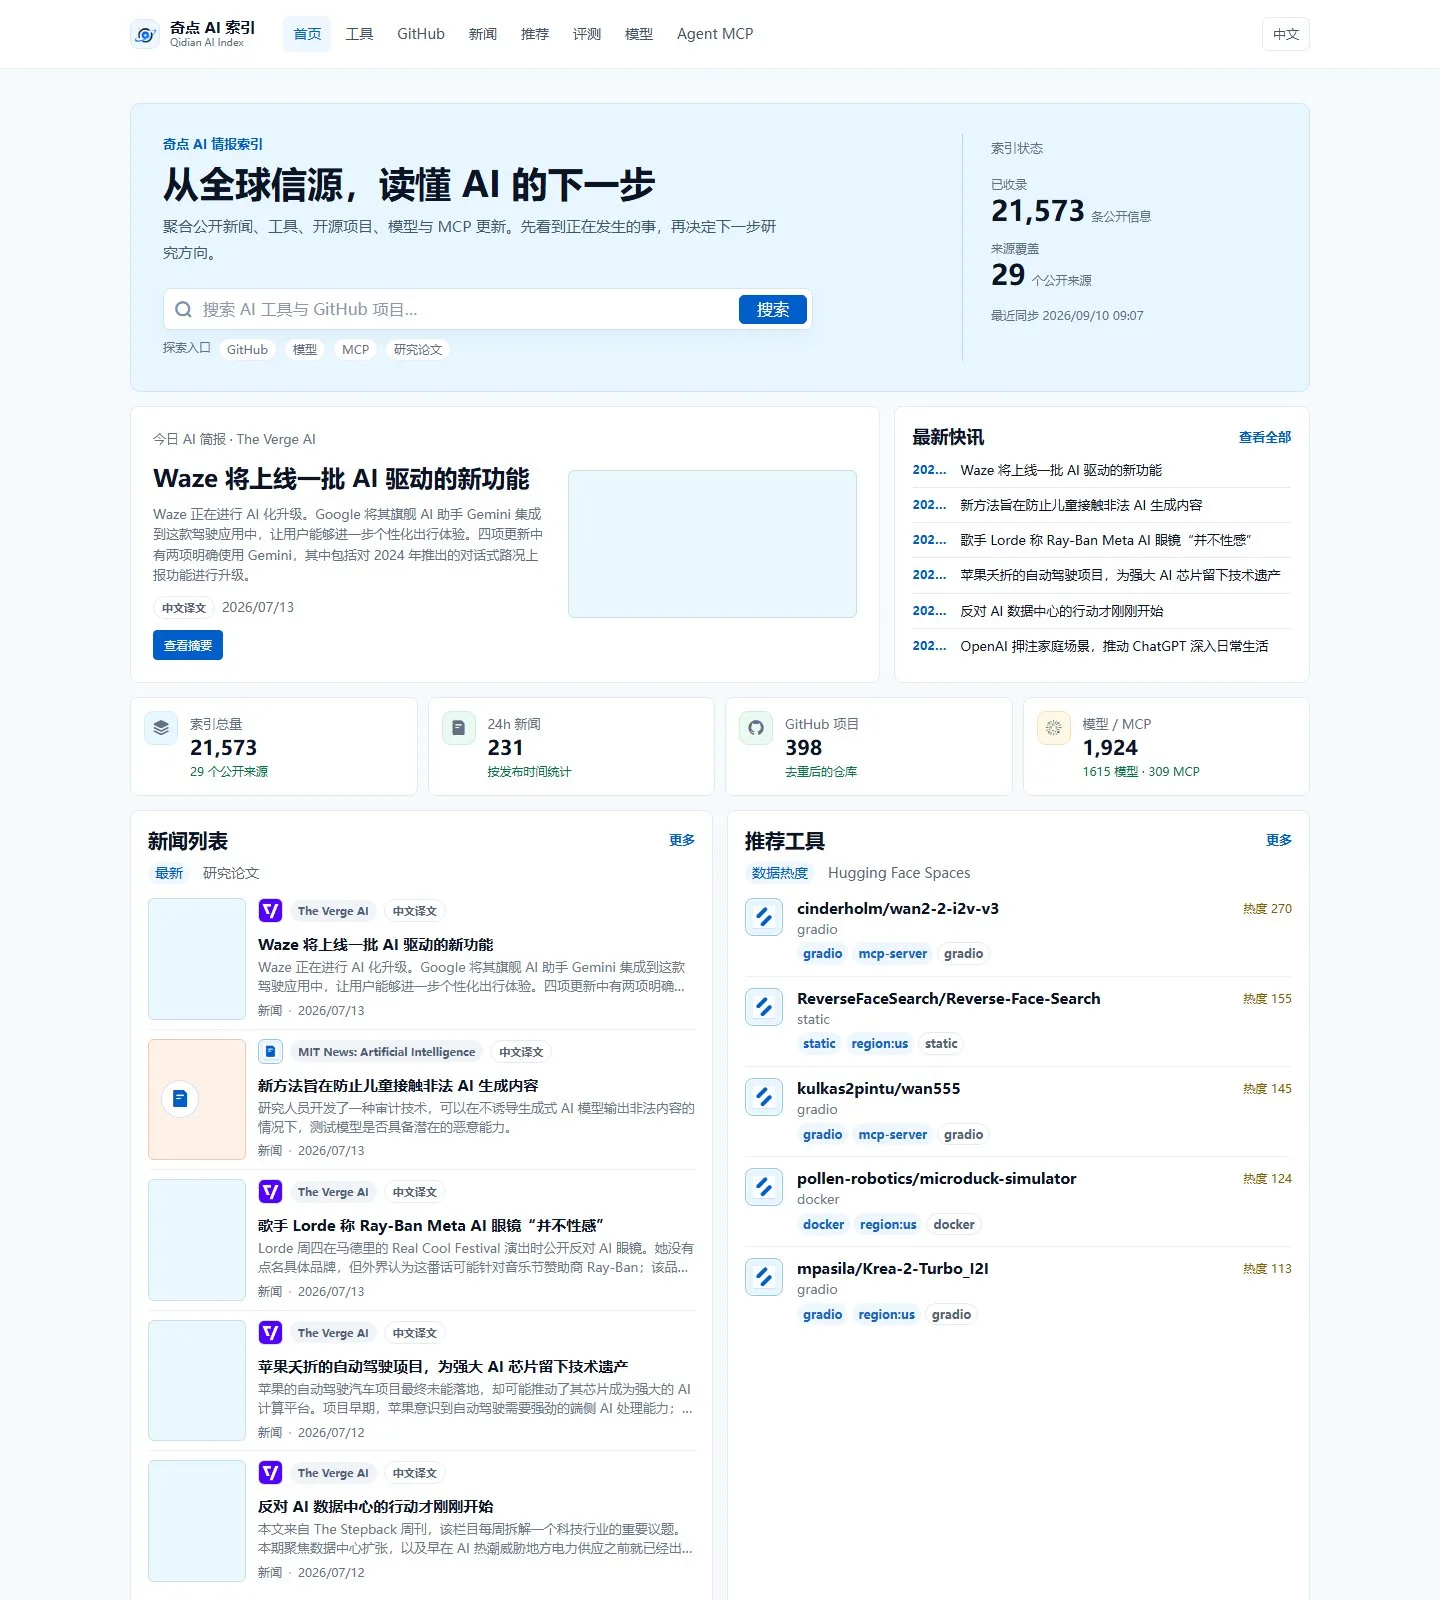Click the index total stack icon
The width and height of the screenshot is (1440, 1600).
pos(161,728)
